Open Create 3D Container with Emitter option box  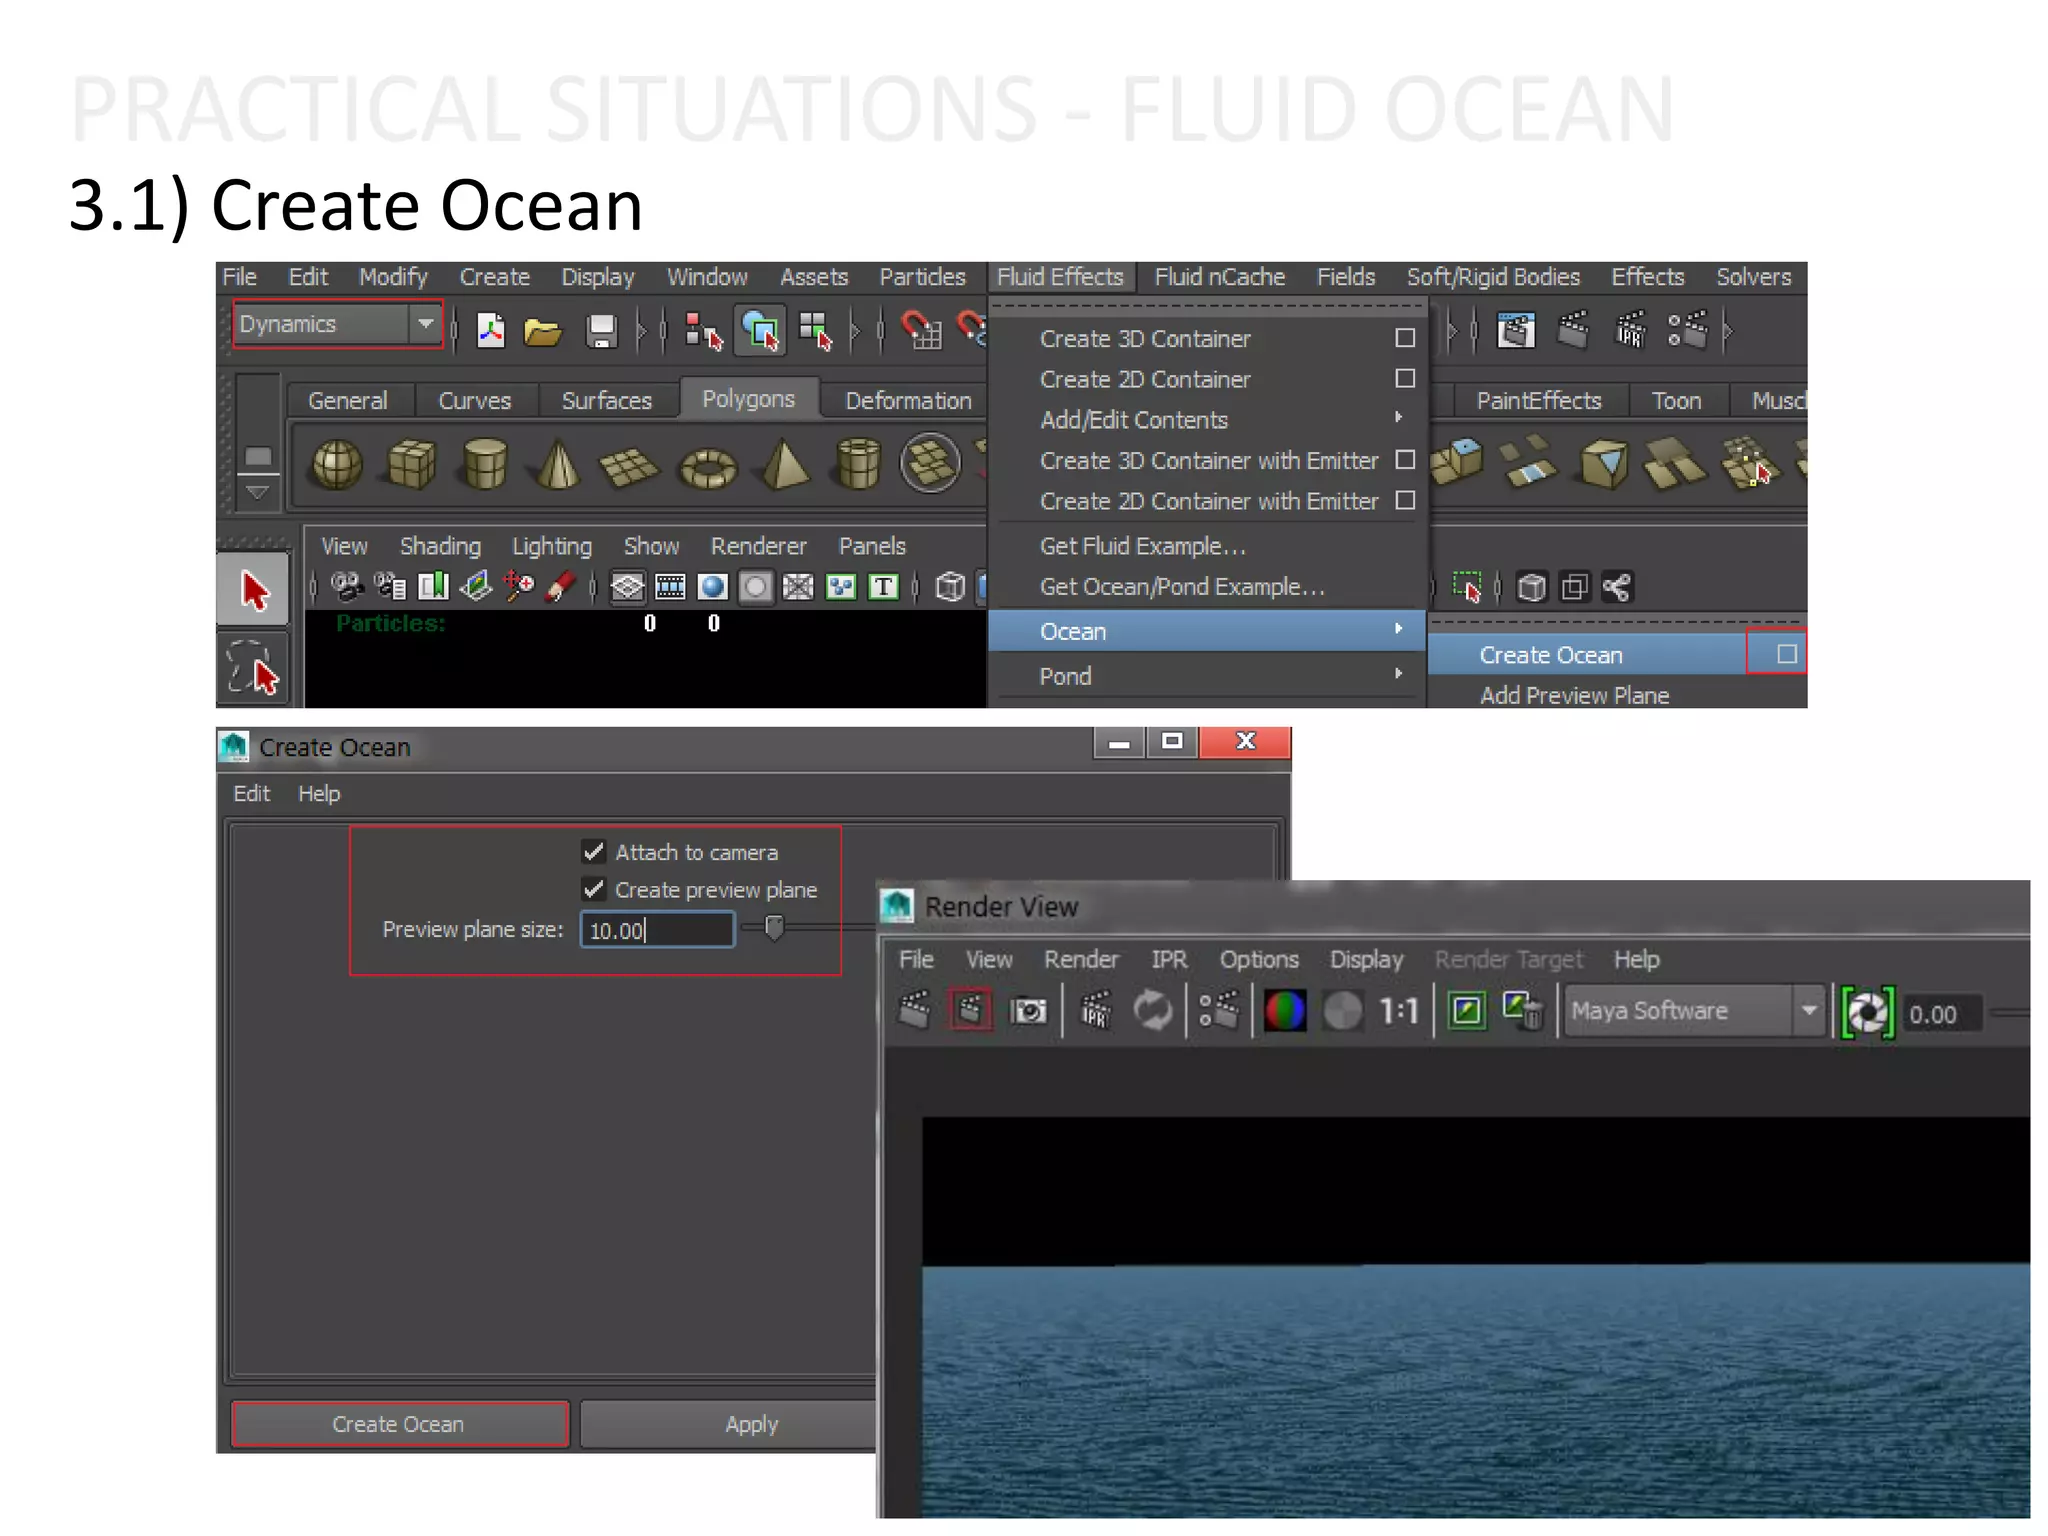tap(1405, 460)
